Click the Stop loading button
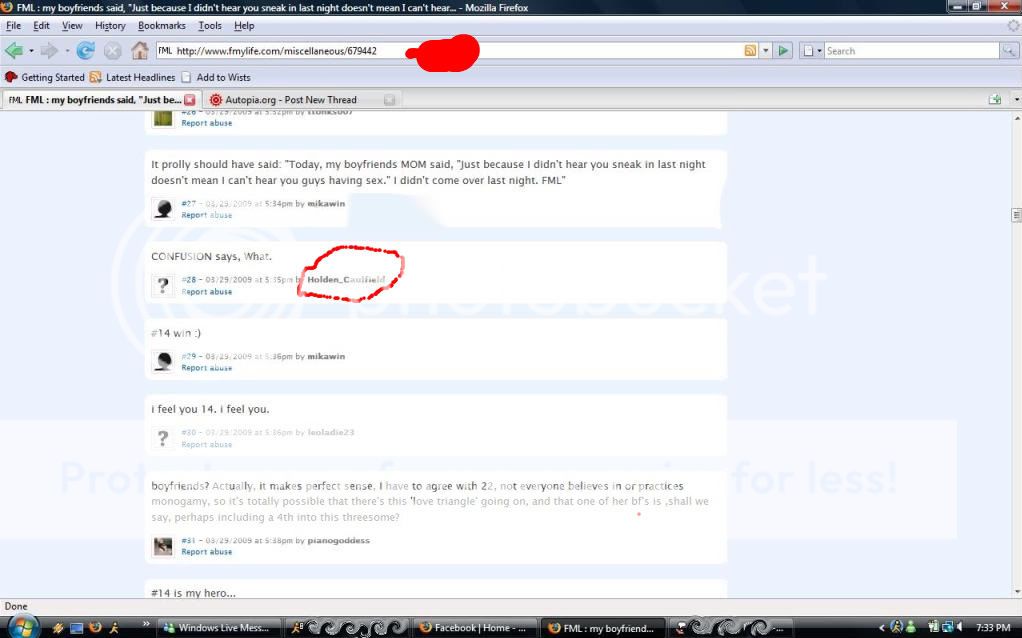This screenshot has height=638, width=1022. pyautogui.click(x=113, y=50)
